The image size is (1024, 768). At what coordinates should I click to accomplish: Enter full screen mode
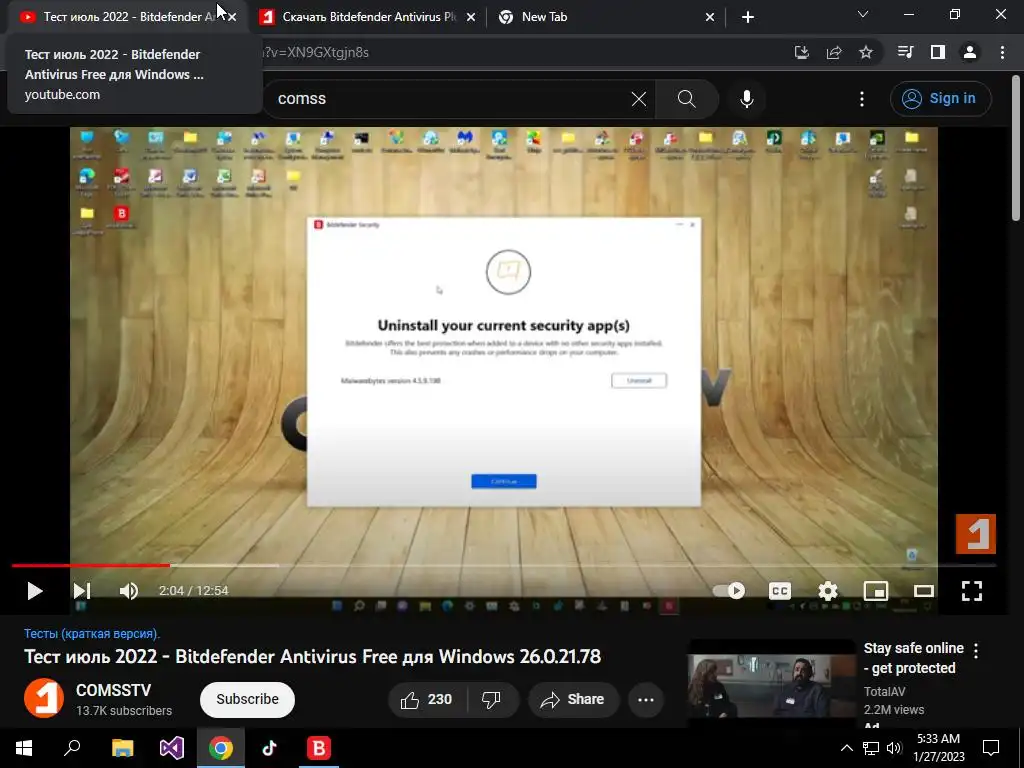972,591
